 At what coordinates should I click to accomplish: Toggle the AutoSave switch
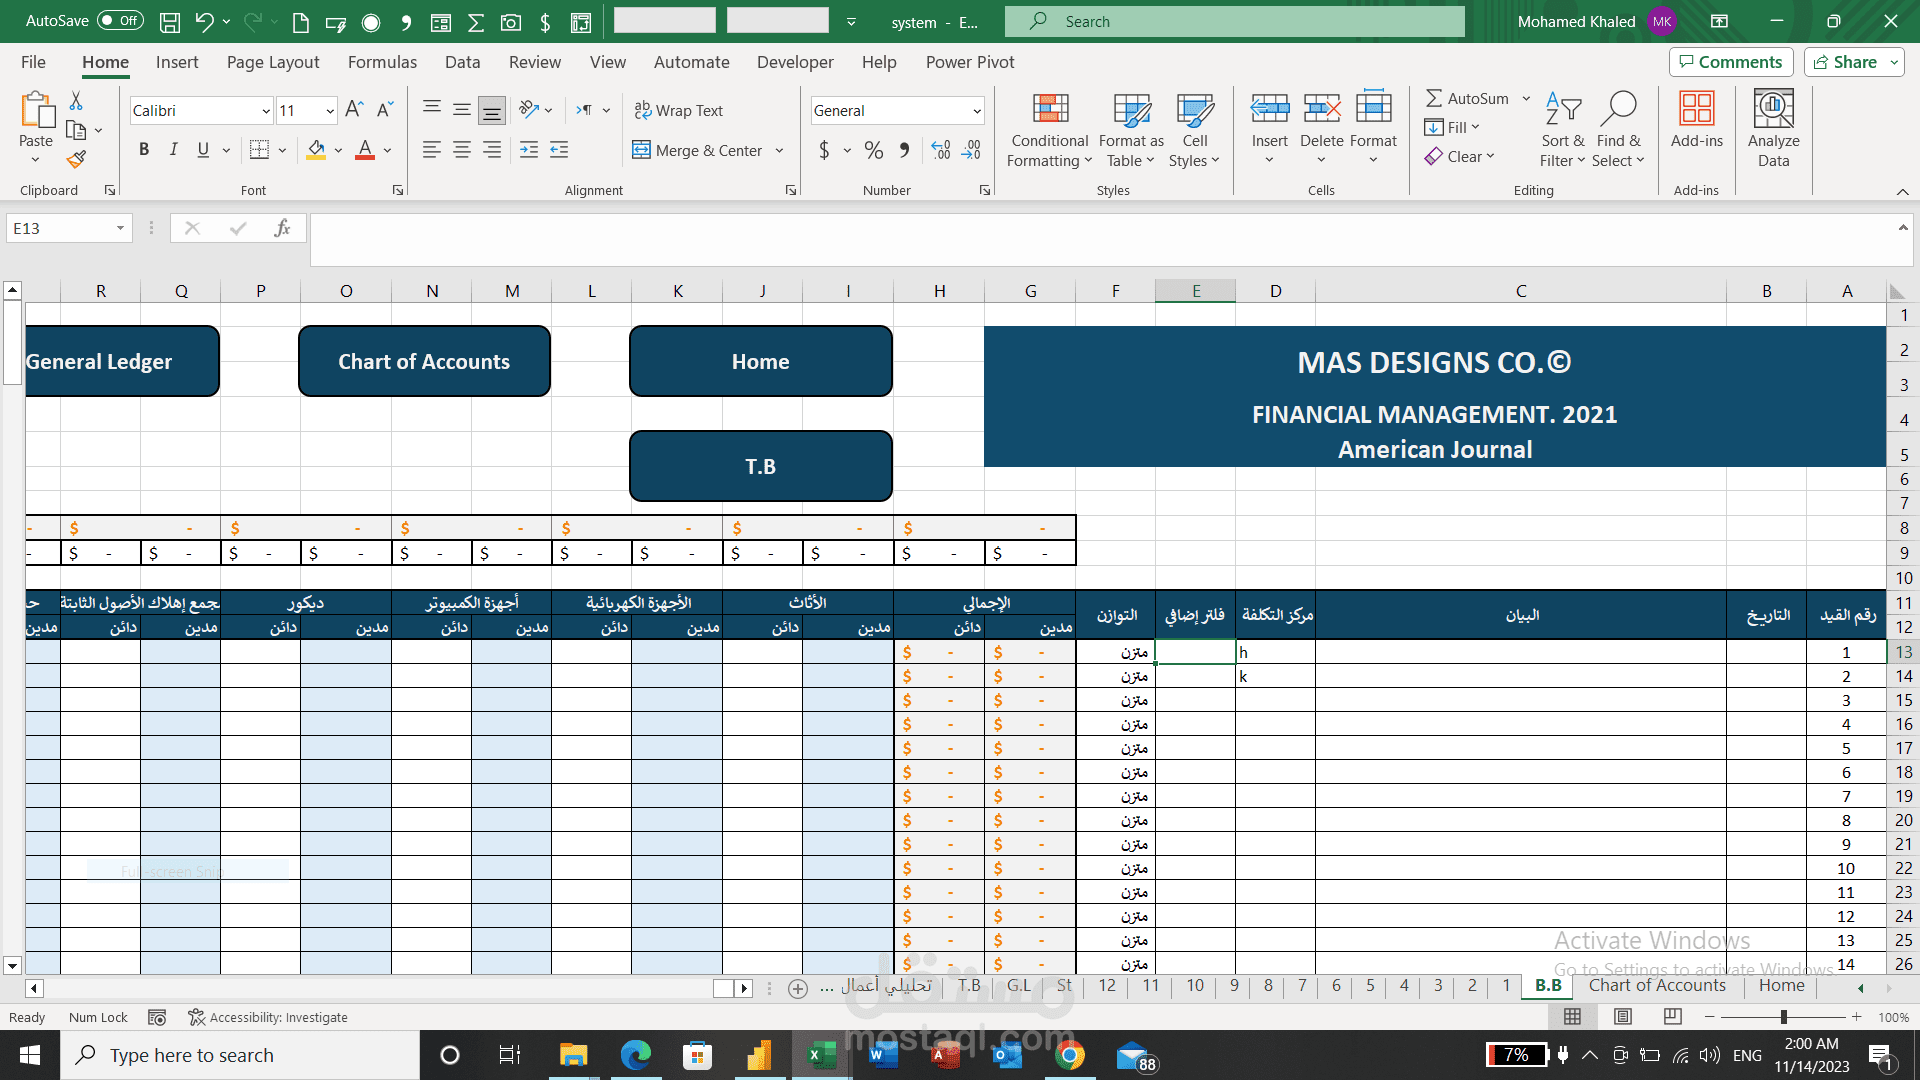(120, 21)
